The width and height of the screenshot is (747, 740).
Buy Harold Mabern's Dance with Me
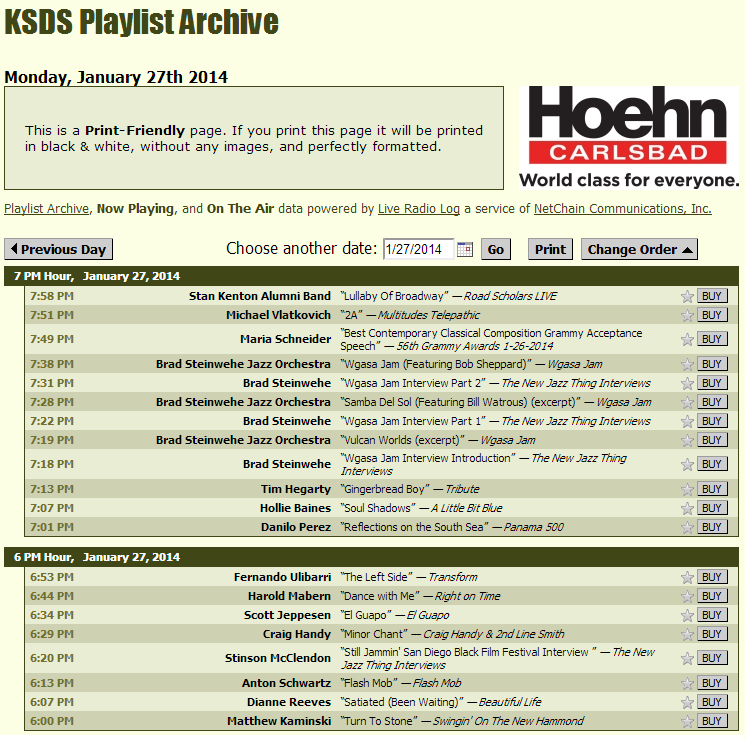714,597
